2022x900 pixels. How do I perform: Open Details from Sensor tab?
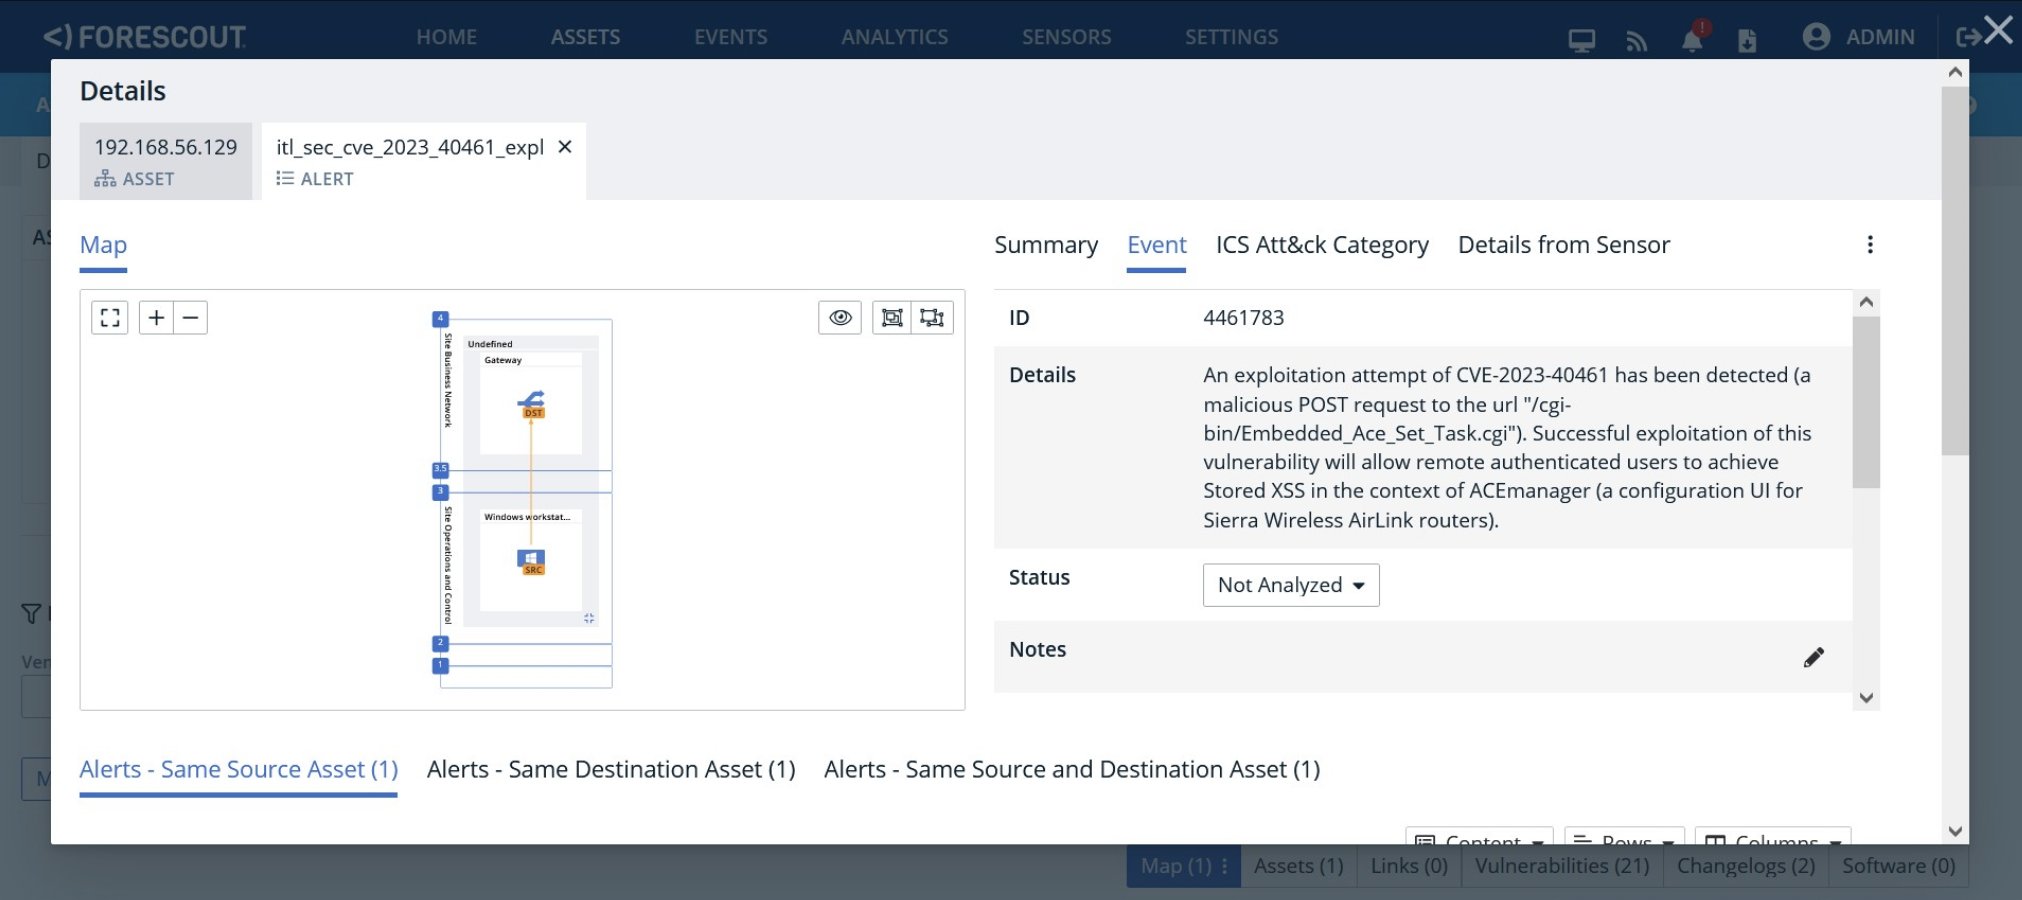coord(1563,245)
